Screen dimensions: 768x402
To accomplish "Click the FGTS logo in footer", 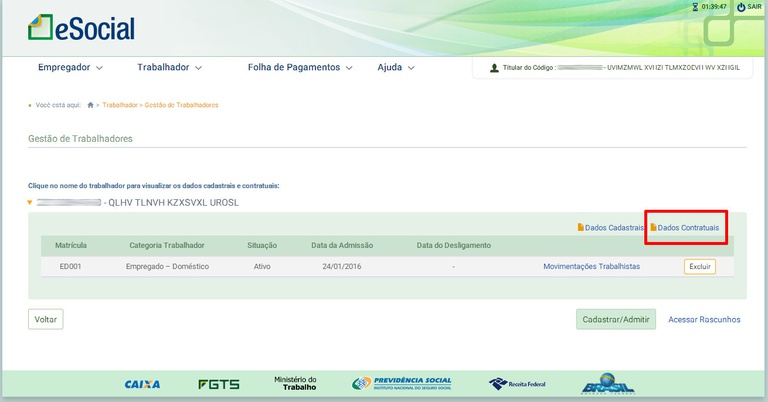I will tap(219, 384).
